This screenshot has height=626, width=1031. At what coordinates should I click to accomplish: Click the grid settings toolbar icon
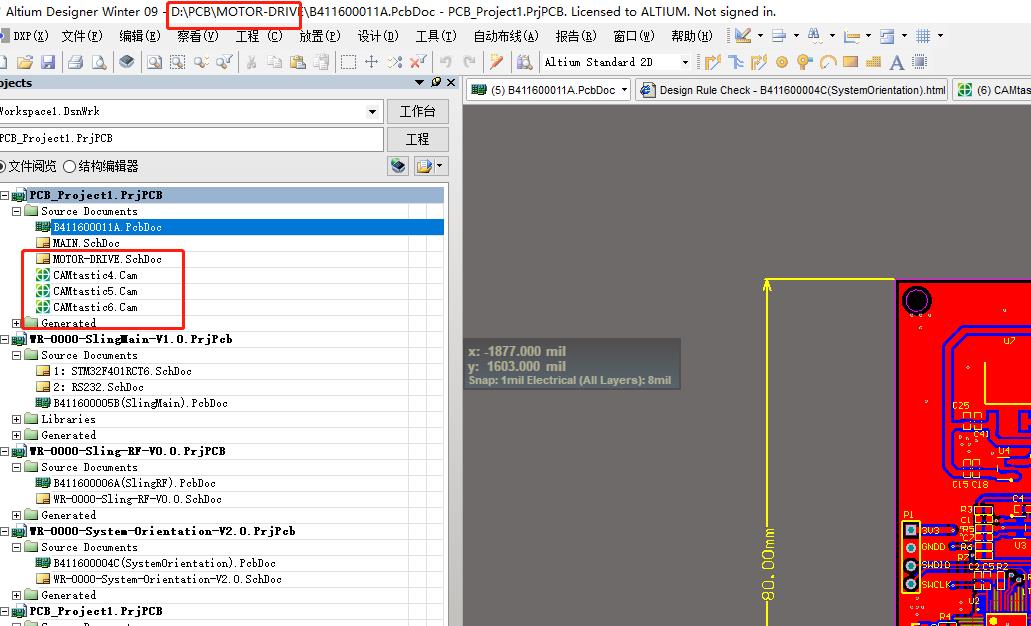[x=924, y=36]
